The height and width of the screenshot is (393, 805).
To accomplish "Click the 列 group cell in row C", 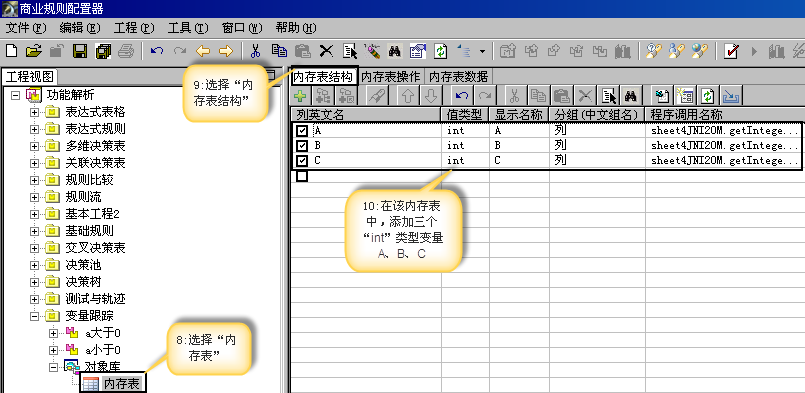I will click(x=597, y=161).
